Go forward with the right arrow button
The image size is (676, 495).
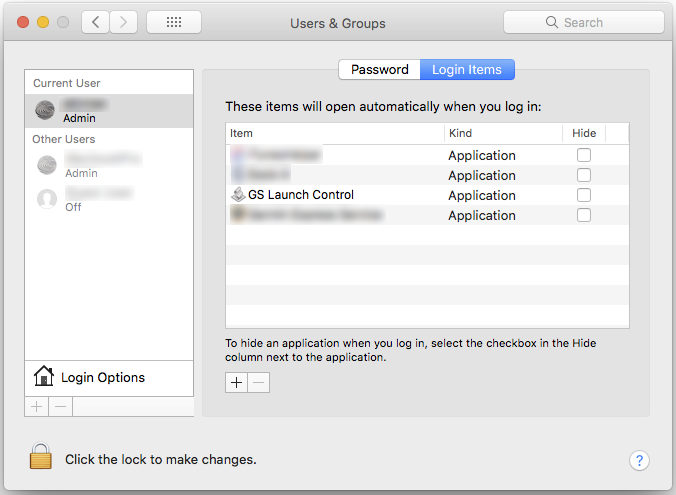point(123,22)
